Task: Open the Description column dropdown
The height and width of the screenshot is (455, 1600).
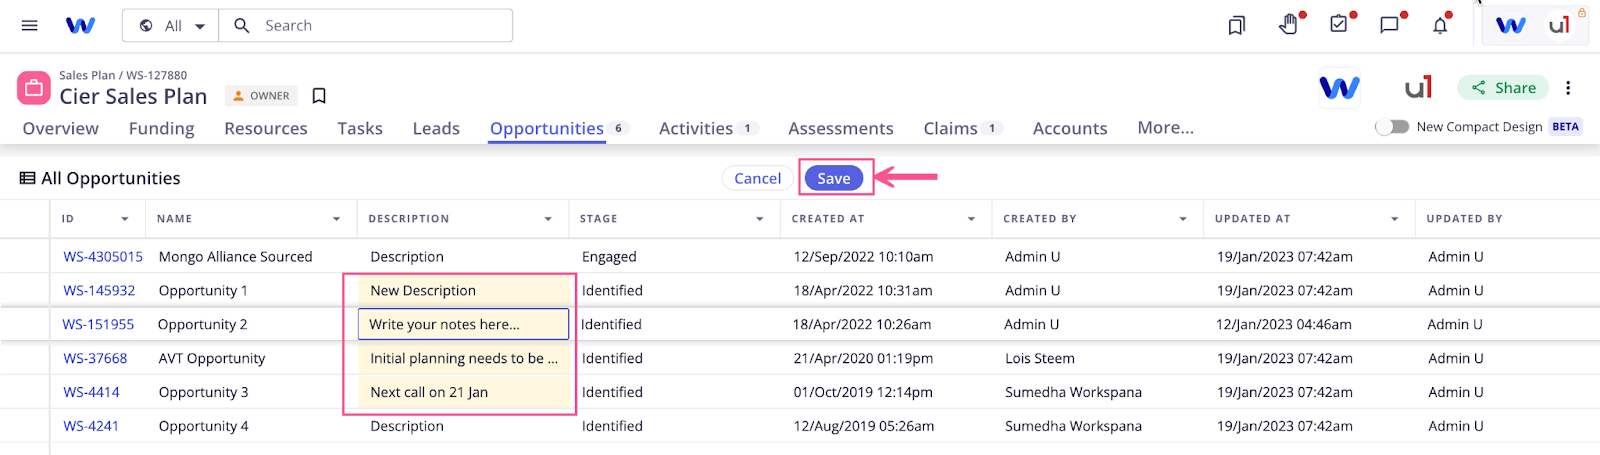Action: coord(548,219)
